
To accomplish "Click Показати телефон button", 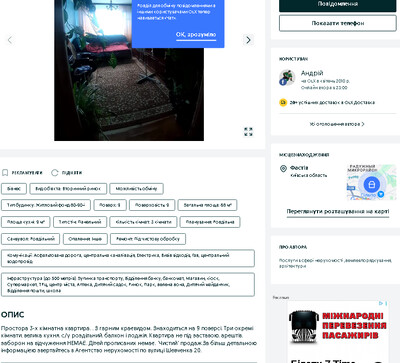I will pyautogui.click(x=338, y=23).
